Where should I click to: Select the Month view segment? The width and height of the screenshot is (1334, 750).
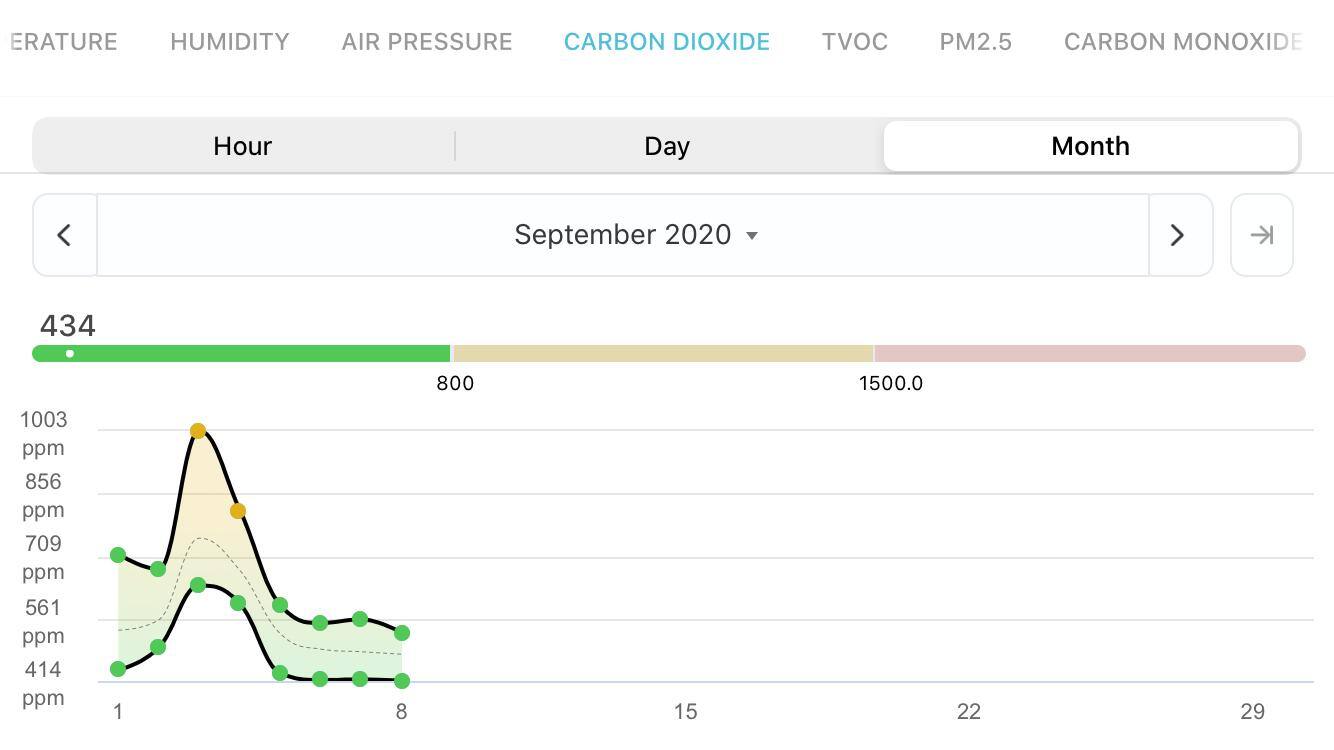pyautogui.click(x=1090, y=146)
